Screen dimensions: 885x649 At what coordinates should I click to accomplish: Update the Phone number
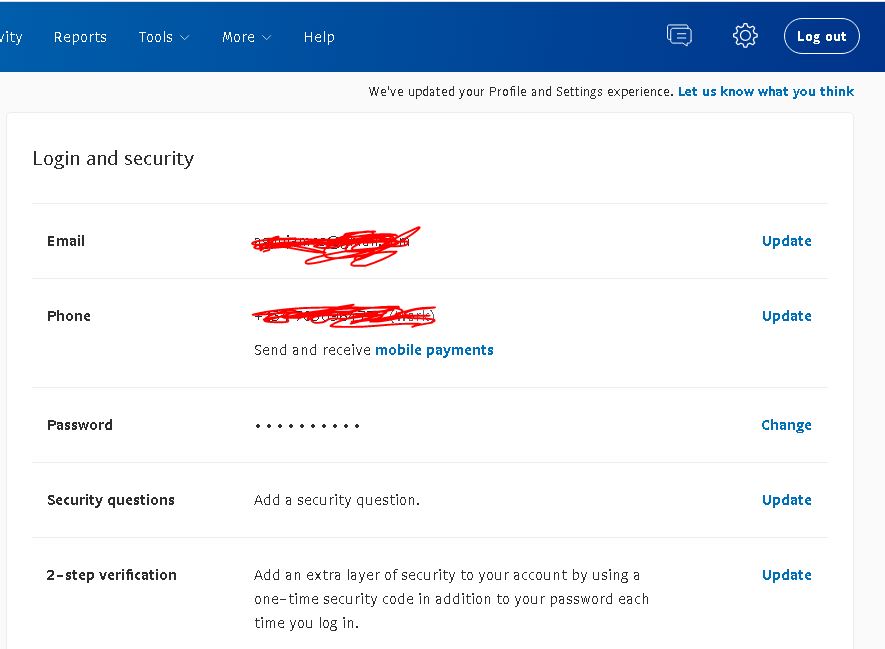pos(786,315)
